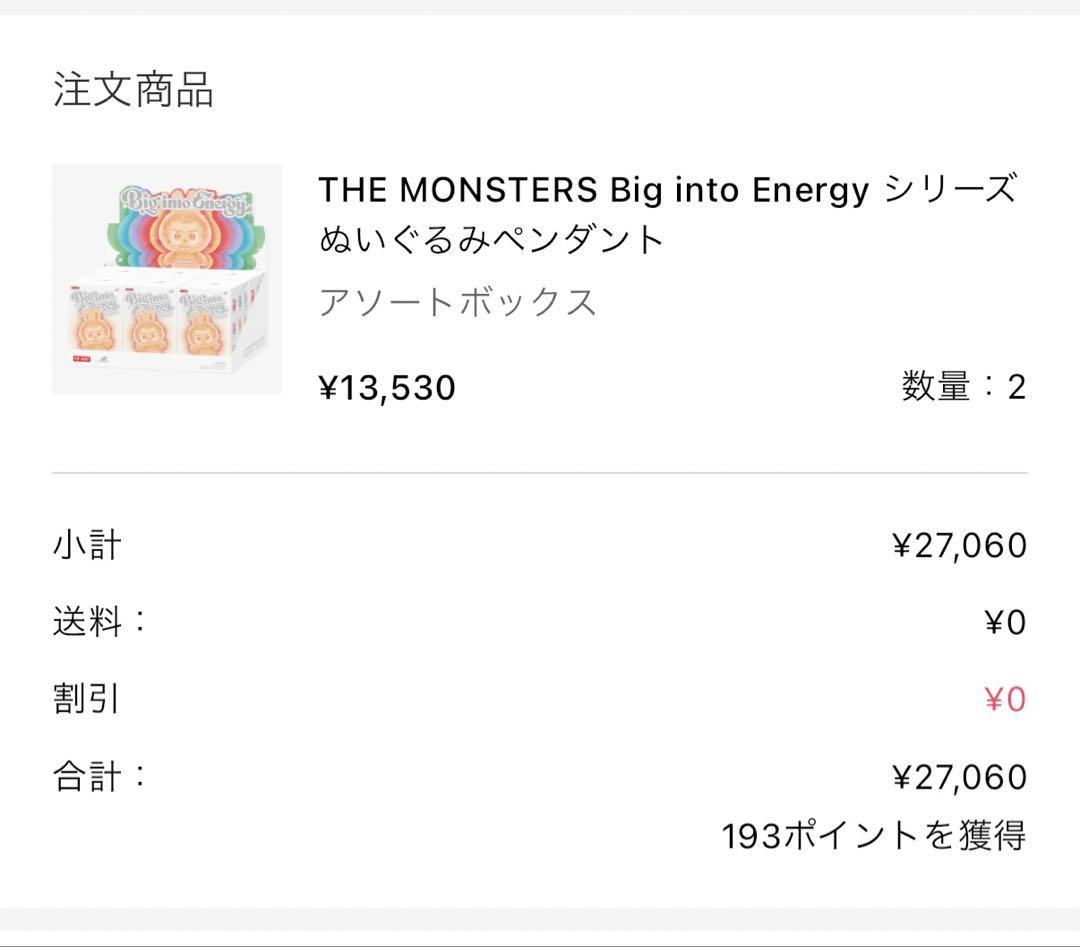The image size is (1080, 947).
Task: Tap the black ¥0 shipping fee value
Action: tap(1005, 622)
